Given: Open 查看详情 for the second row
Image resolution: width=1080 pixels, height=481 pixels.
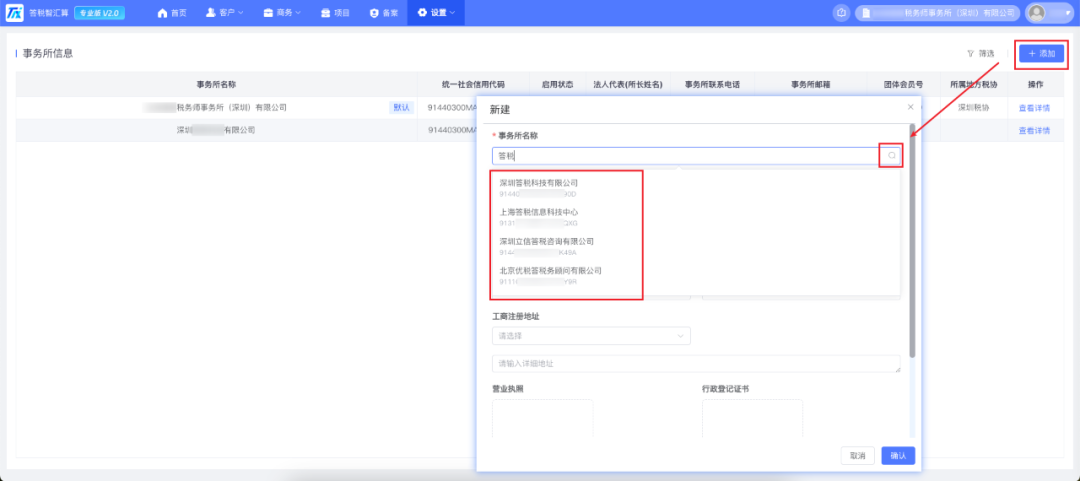Looking at the screenshot, I should (x=1035, y=130).
